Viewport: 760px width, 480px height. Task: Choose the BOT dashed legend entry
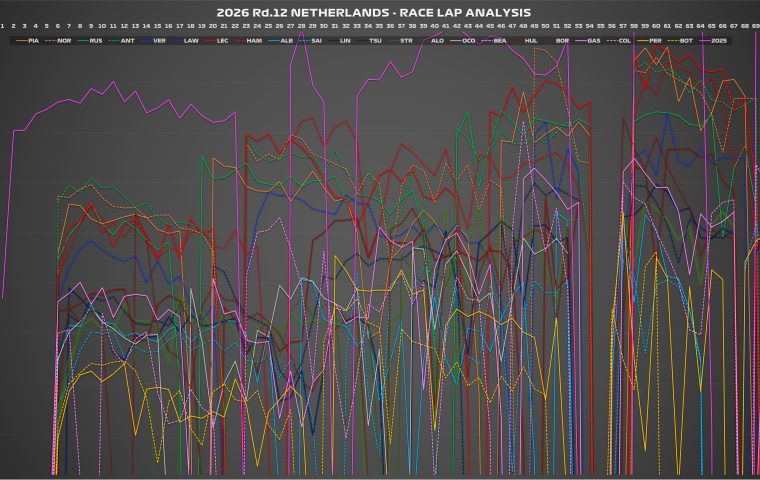[681, 41]
